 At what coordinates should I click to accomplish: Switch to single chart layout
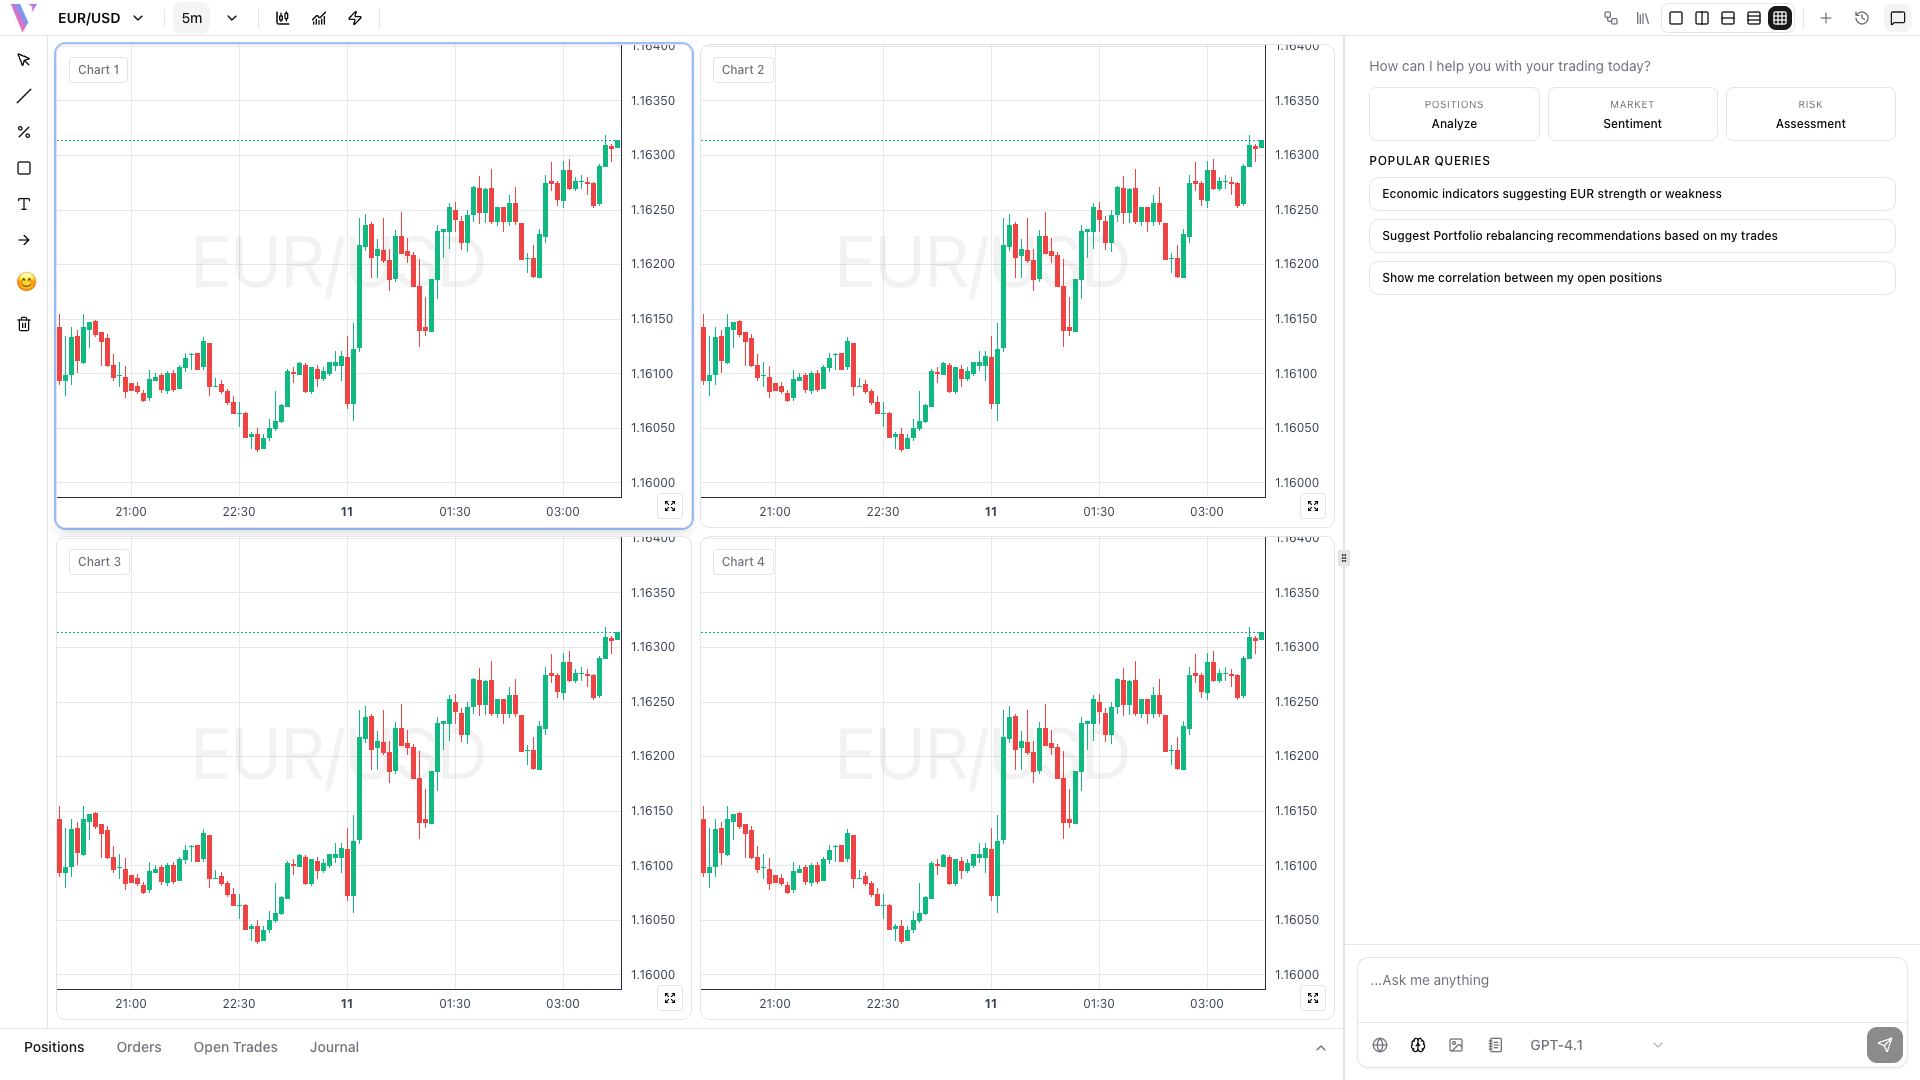pos(1676,18)
